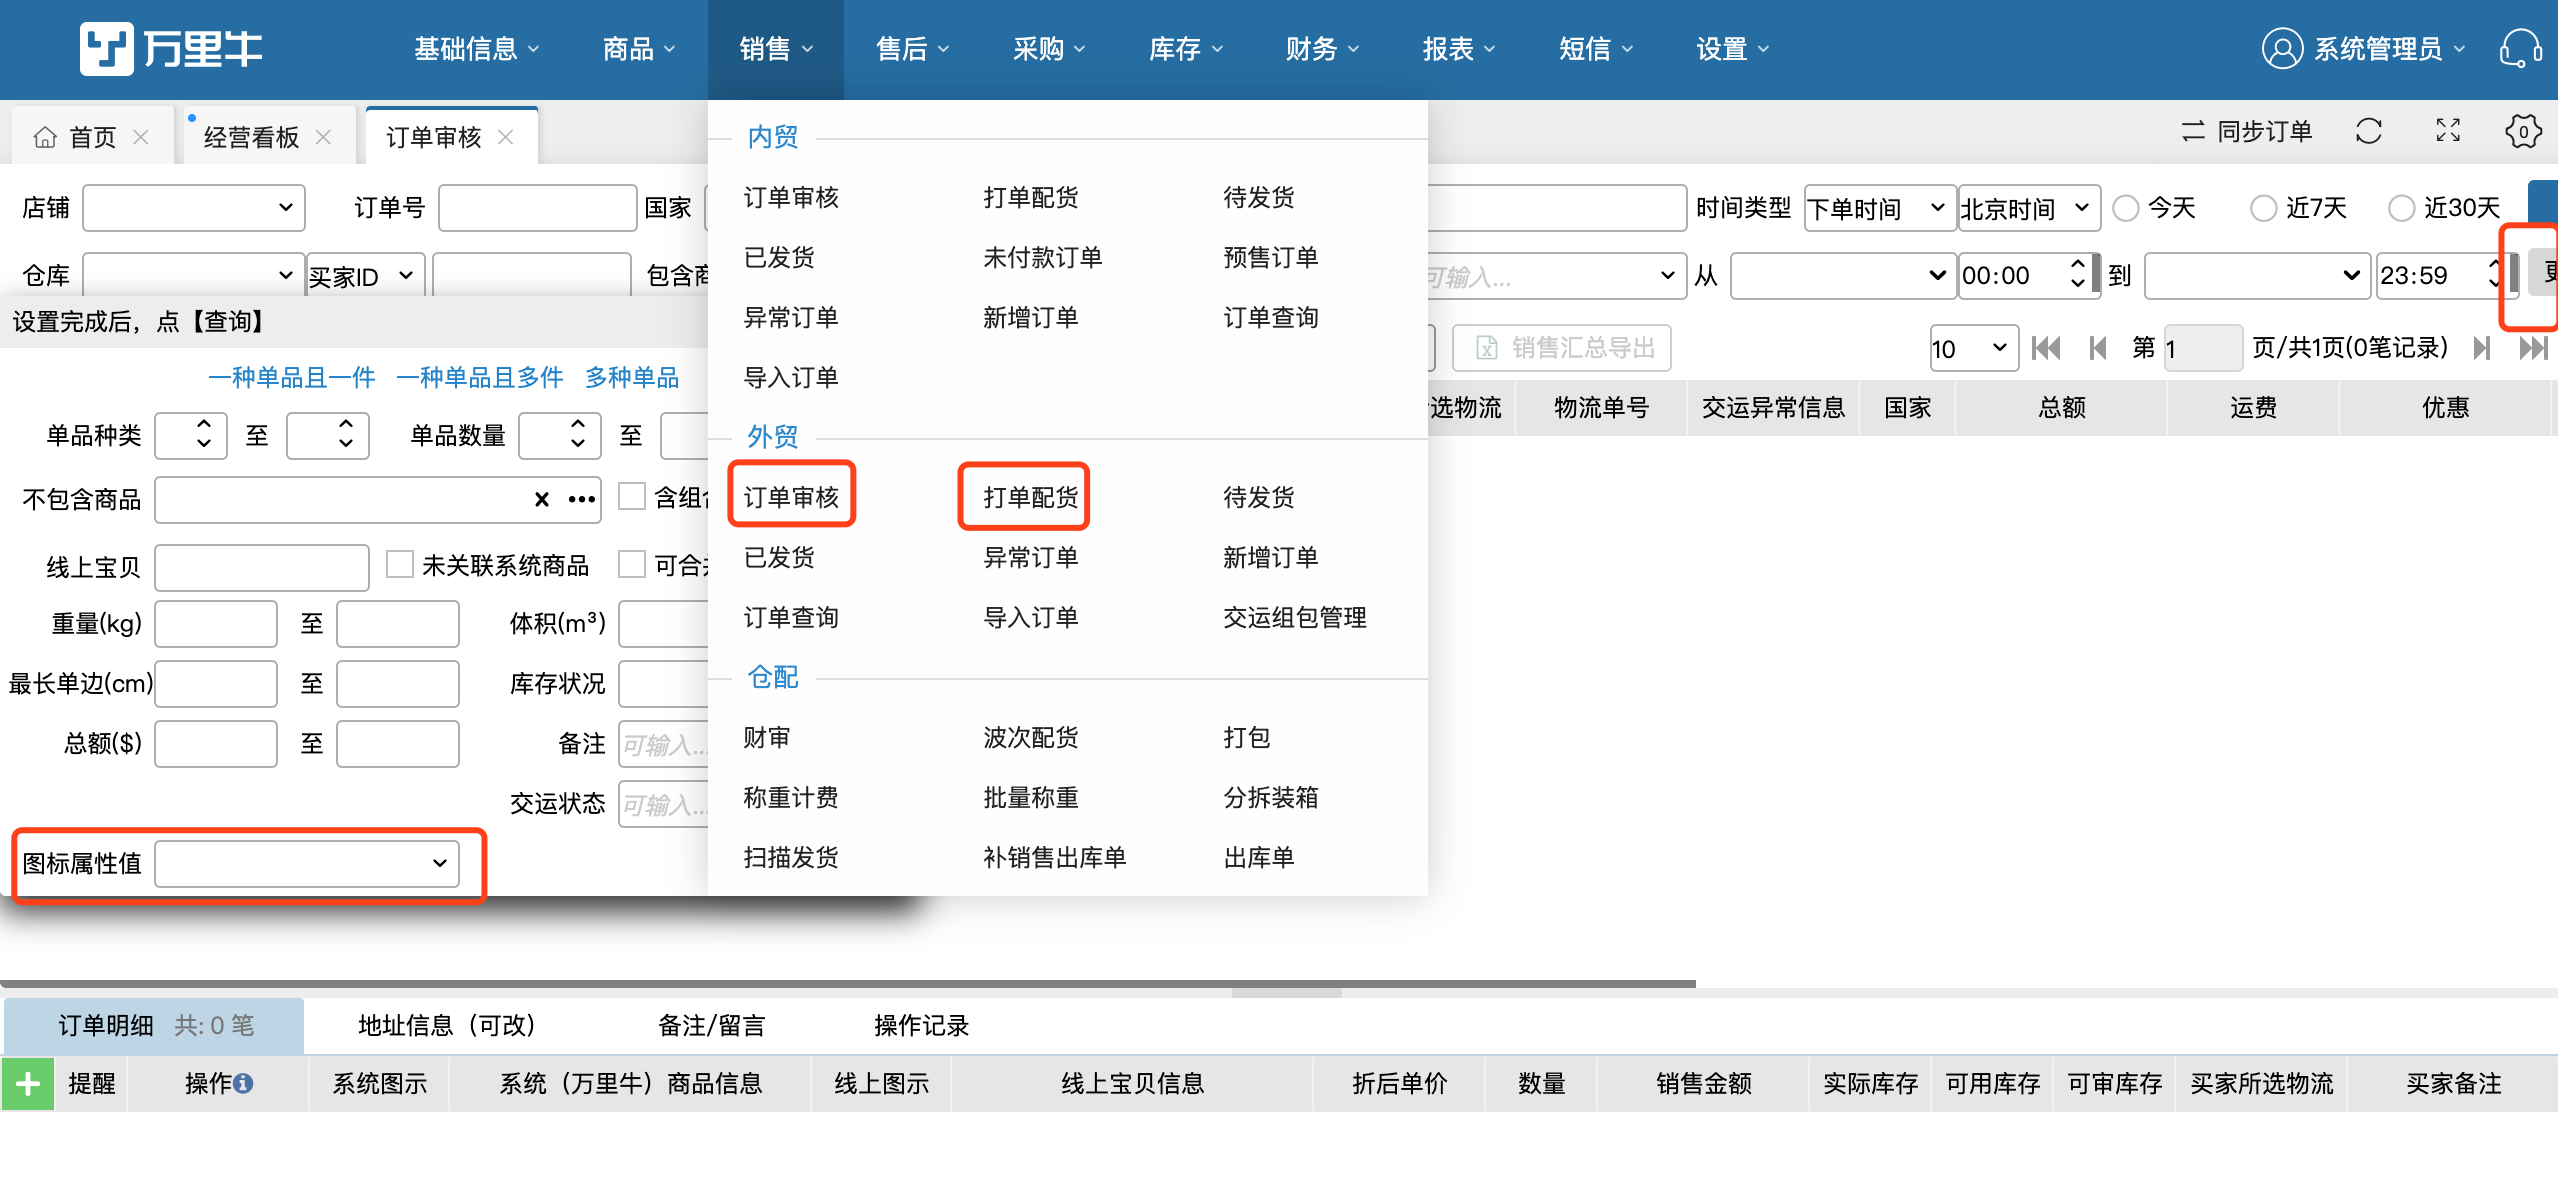Image resolution: width=2558 pixels, height=1184 pixels.
Task: Click the refresh icon in the toolbar
Action: click(2368, 131)
